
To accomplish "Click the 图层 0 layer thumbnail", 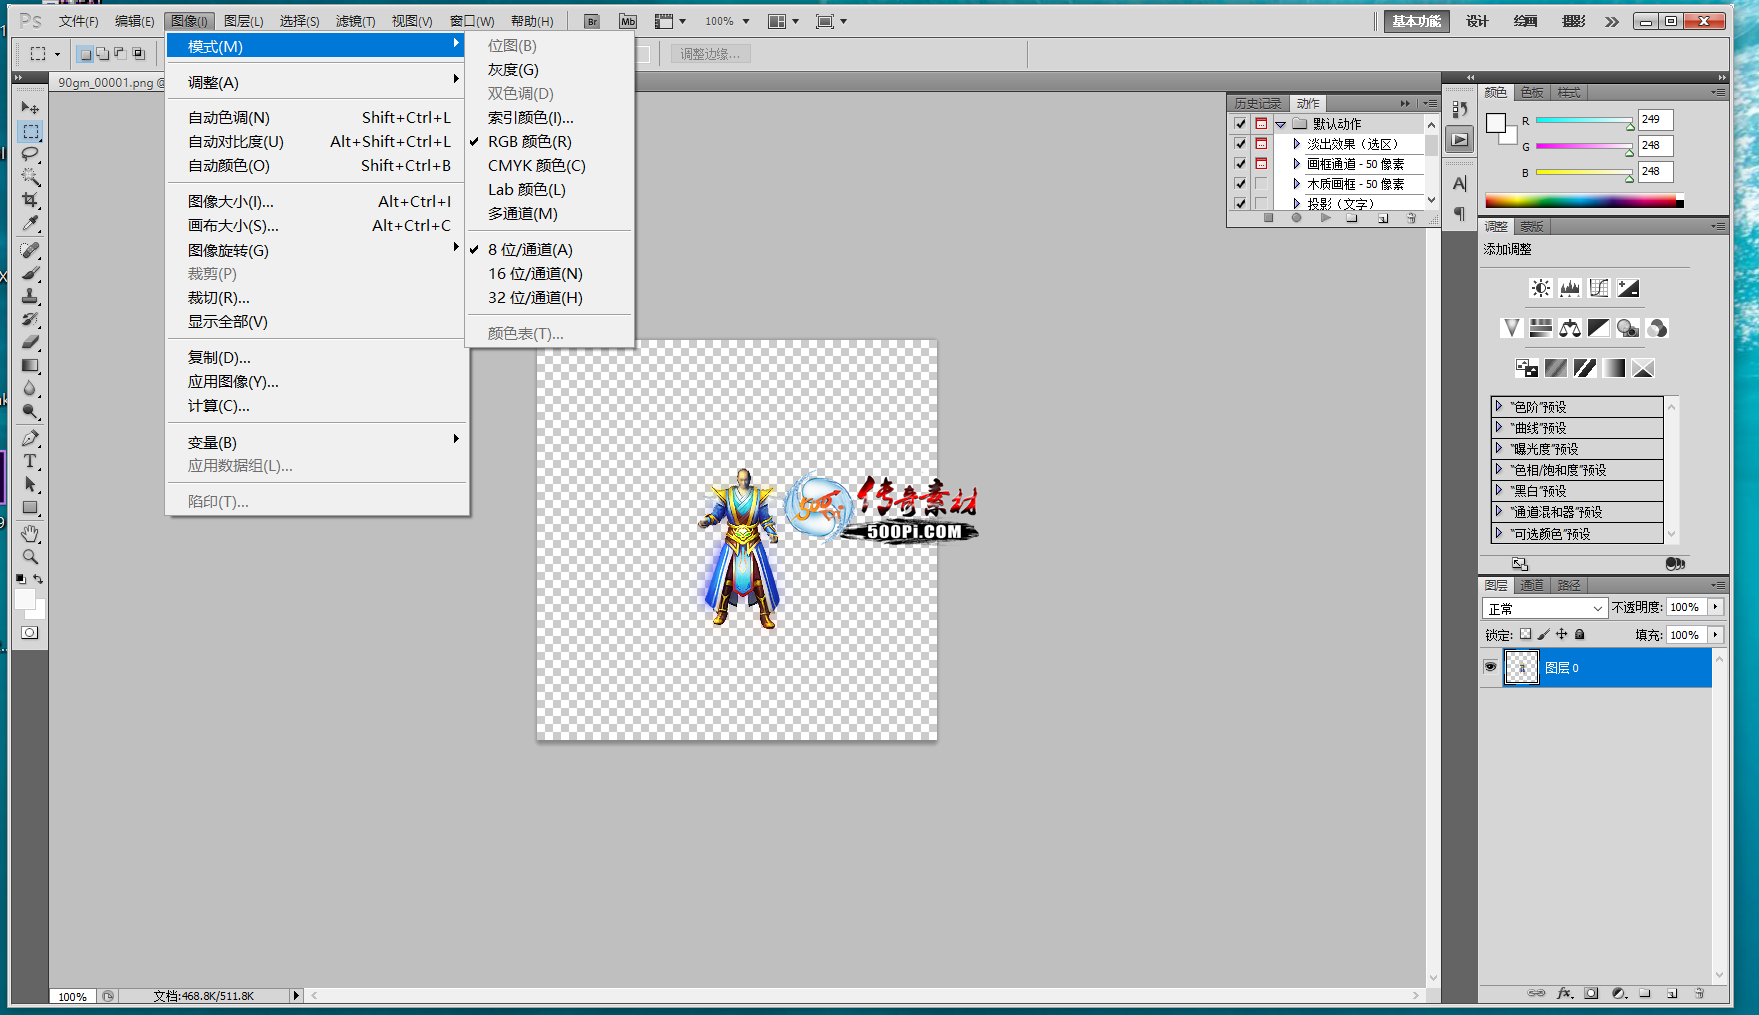I will pos(1521,667).
